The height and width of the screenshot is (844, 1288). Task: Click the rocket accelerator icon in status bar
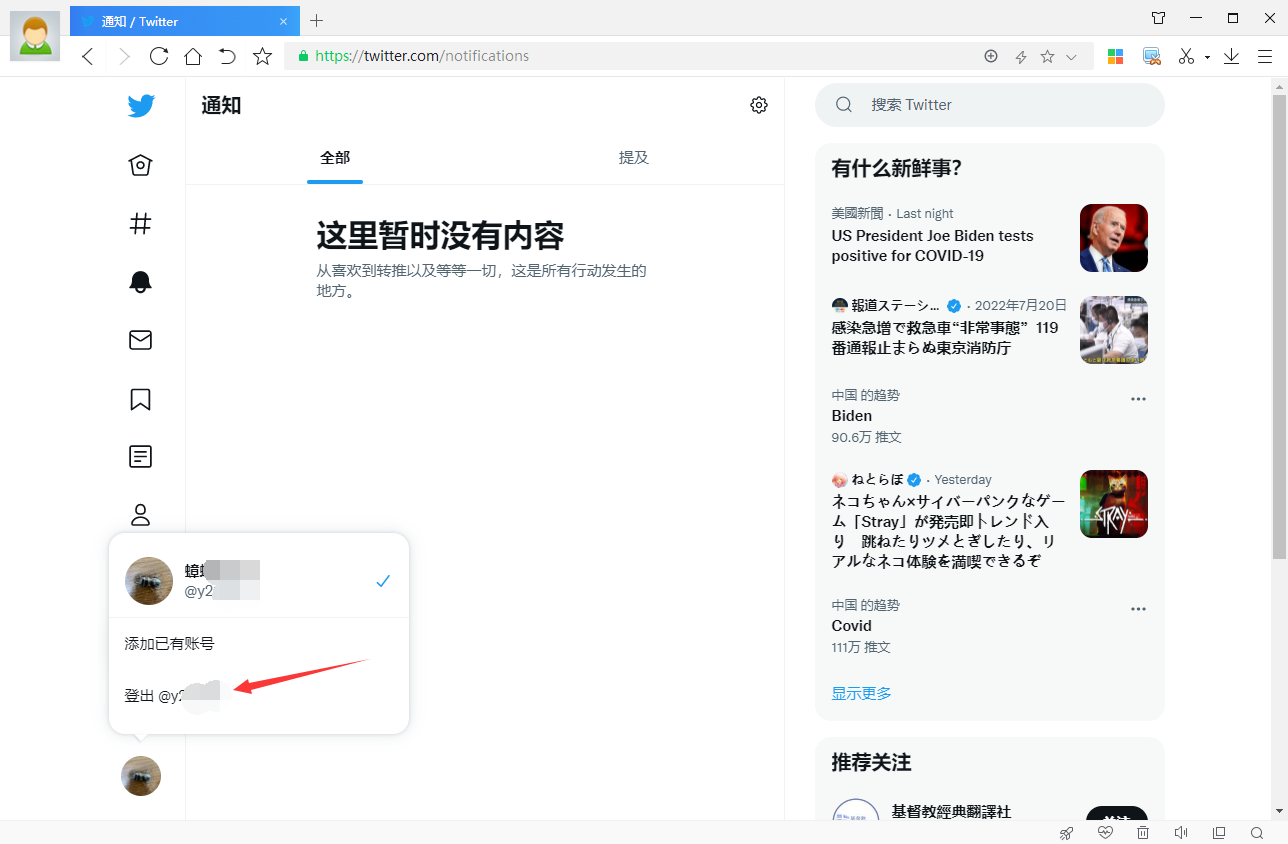pos(1067,833)
